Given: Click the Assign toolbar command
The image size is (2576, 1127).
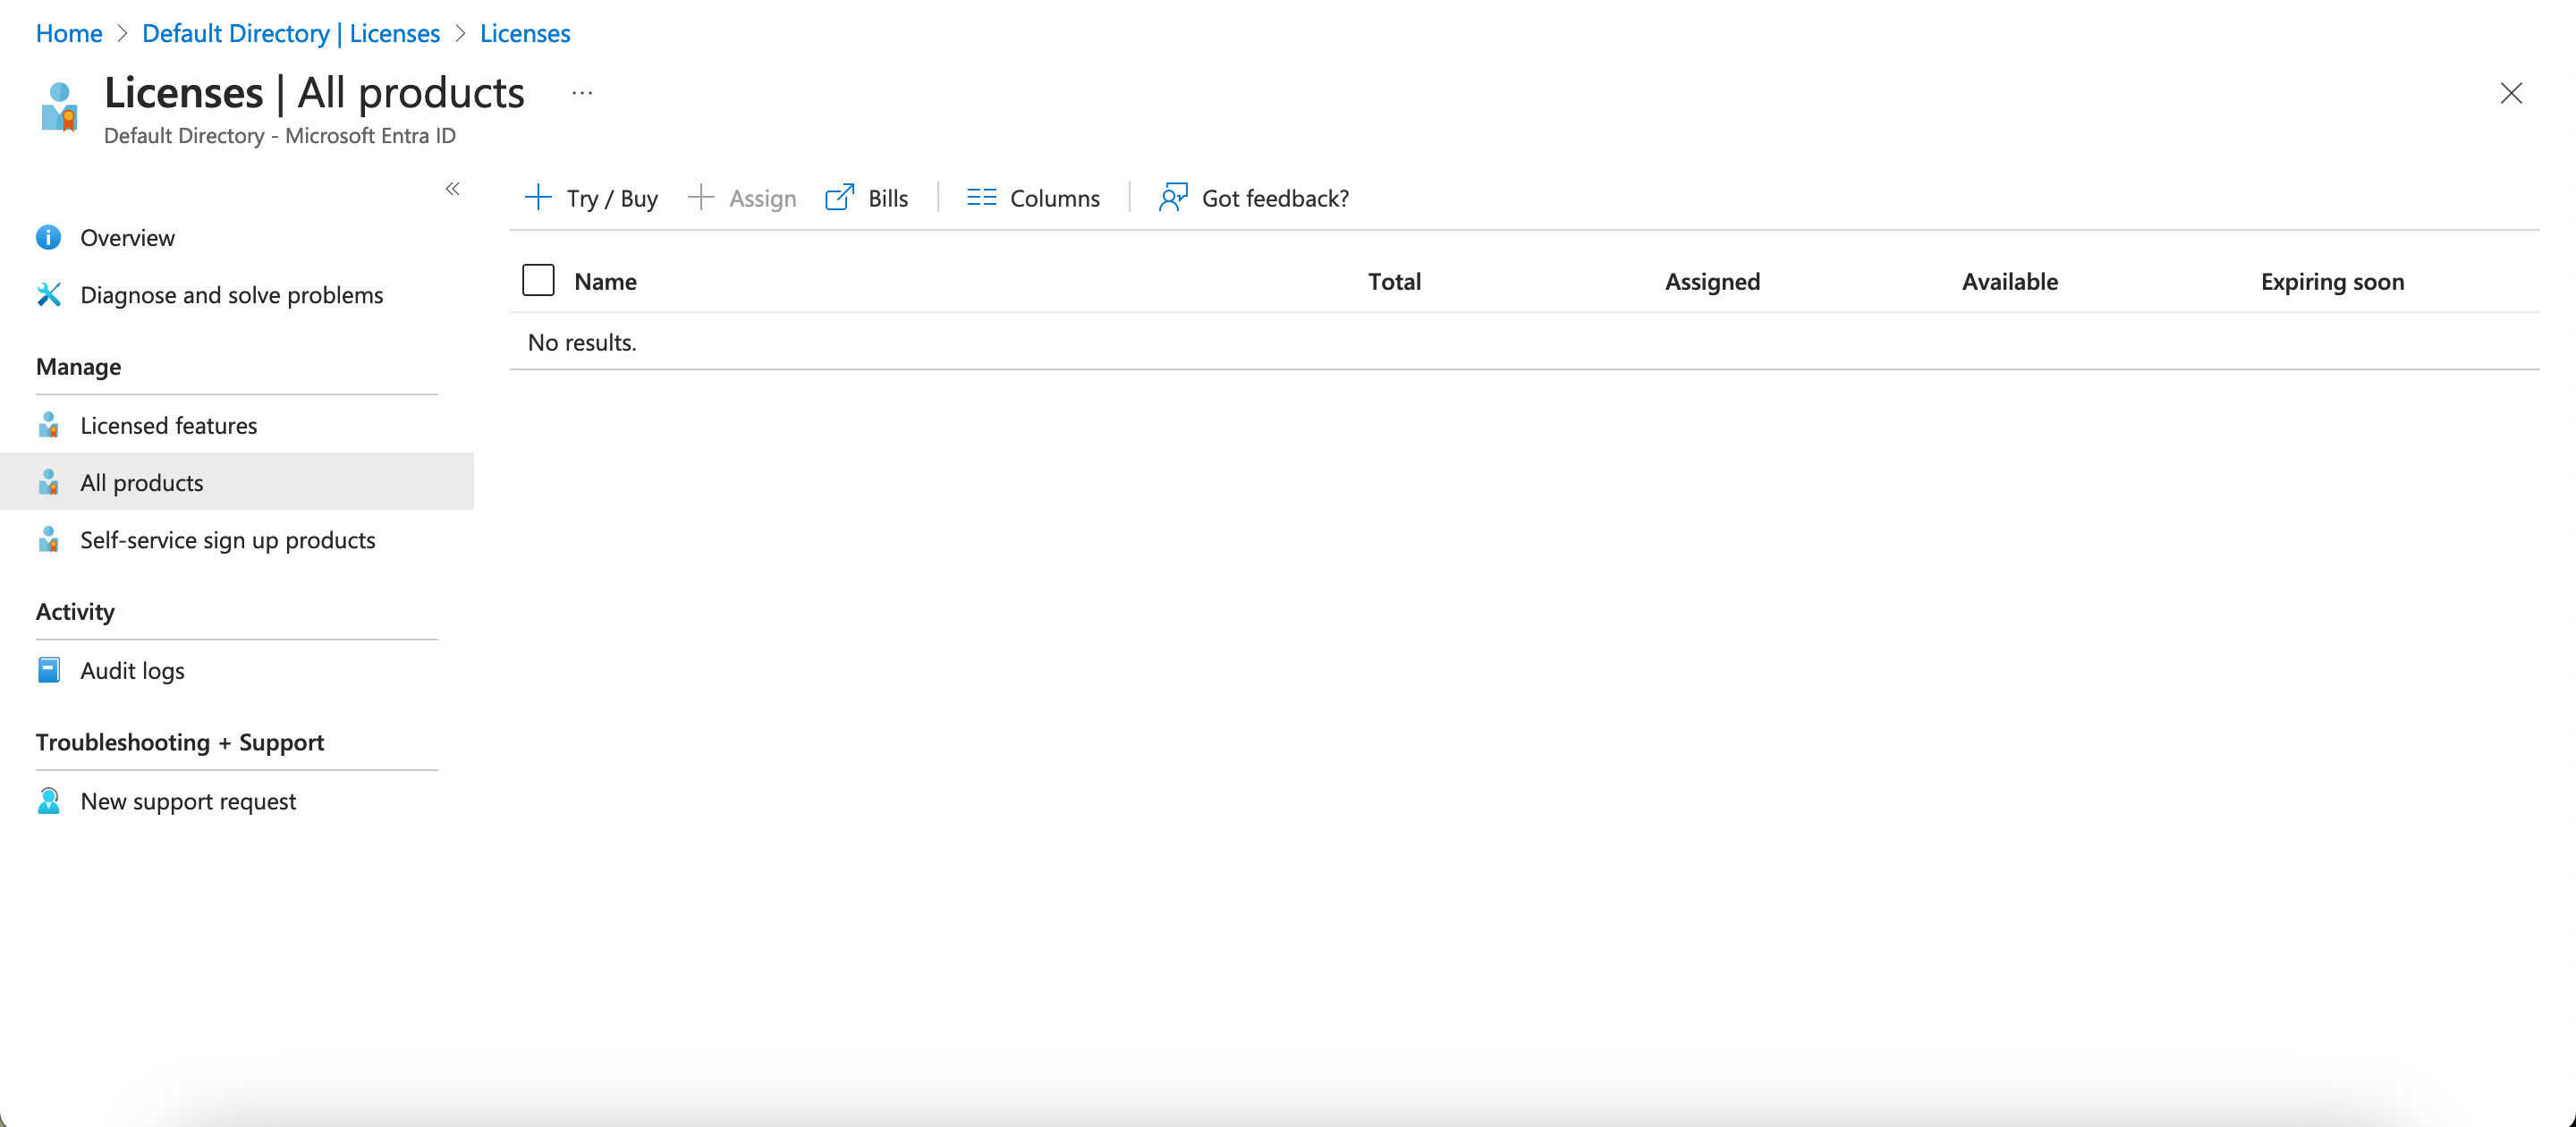Looking at the screenshot, I should (x=762, y=197).
